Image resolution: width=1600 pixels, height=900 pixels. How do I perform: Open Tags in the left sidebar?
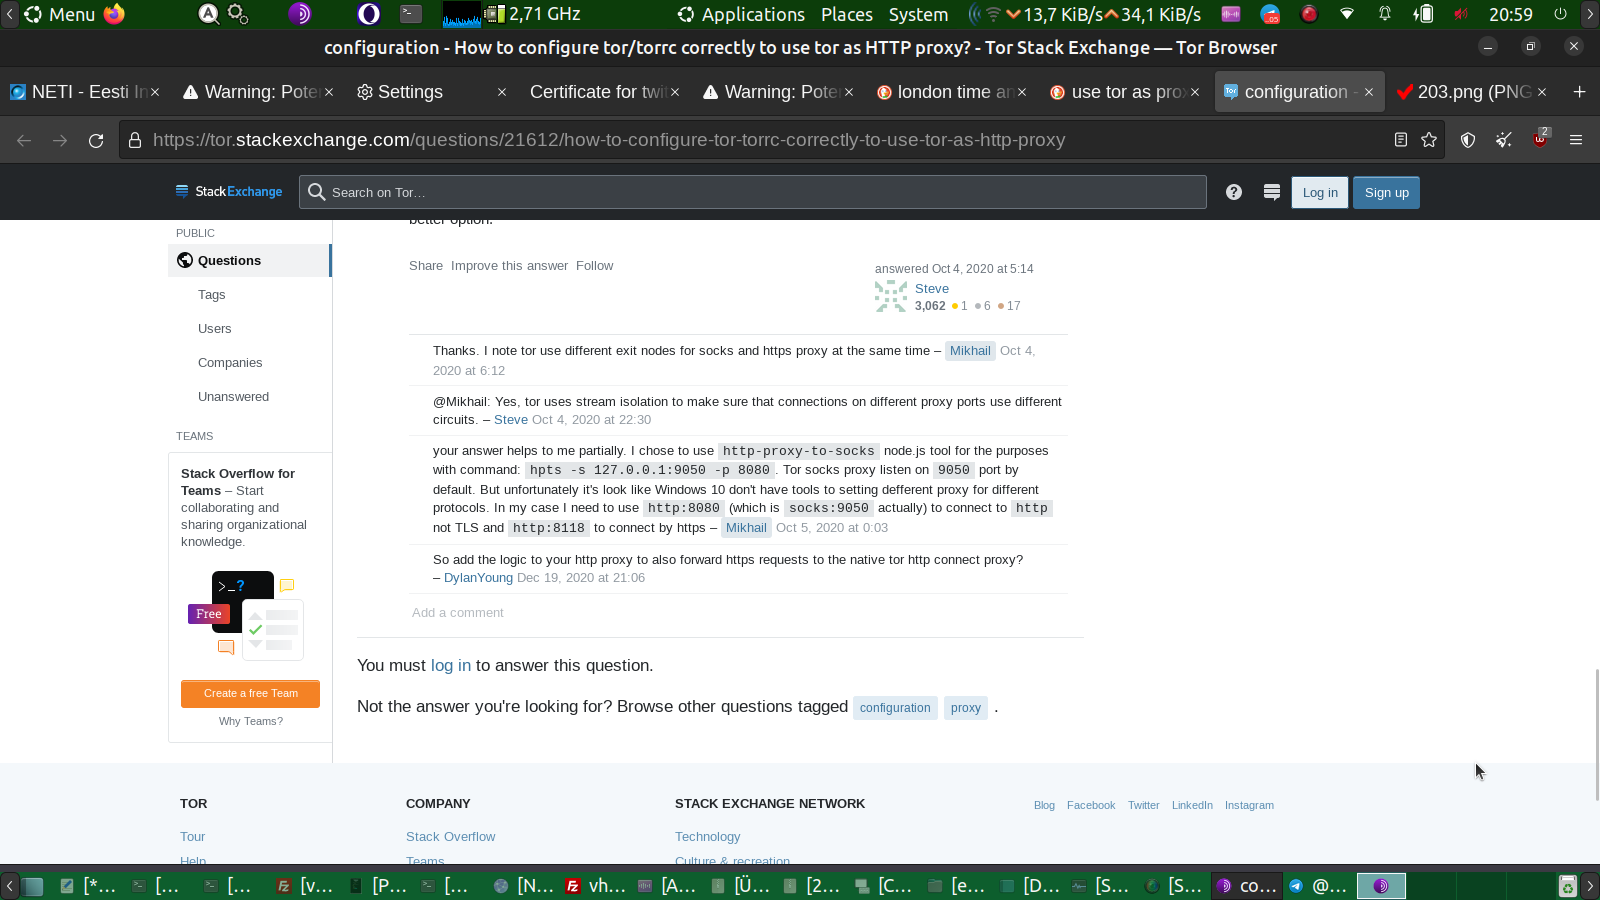click(212, 295)
